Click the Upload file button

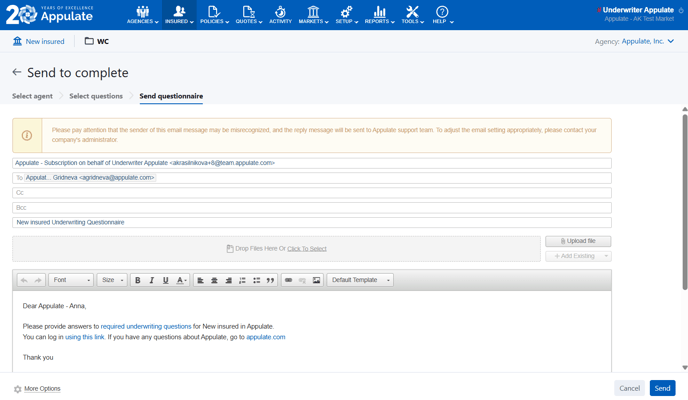click(578, 241)
